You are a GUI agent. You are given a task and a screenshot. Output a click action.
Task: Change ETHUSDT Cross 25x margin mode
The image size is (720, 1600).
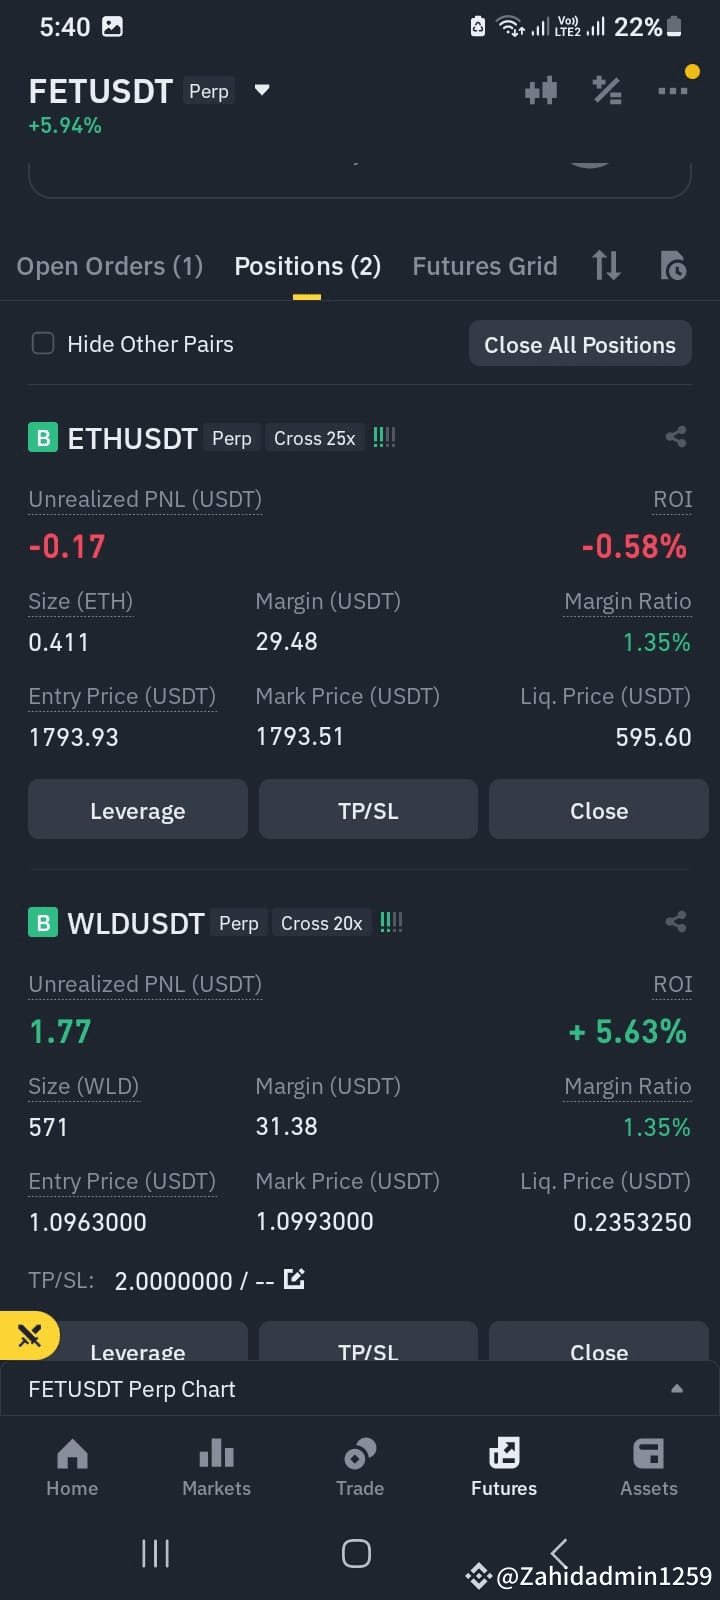click(314, 438)
